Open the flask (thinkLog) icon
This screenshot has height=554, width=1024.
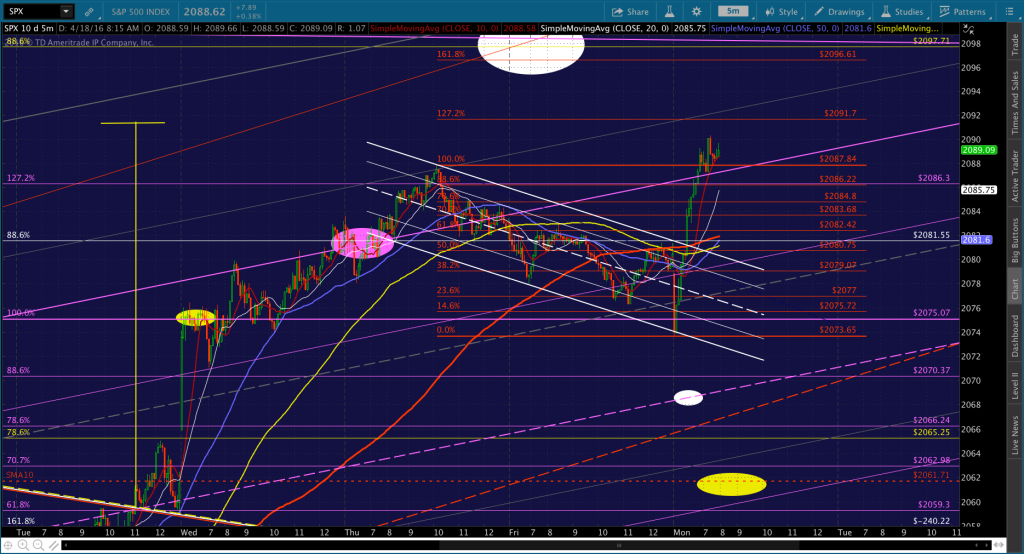pyautogui.click(x=670, y=12)
